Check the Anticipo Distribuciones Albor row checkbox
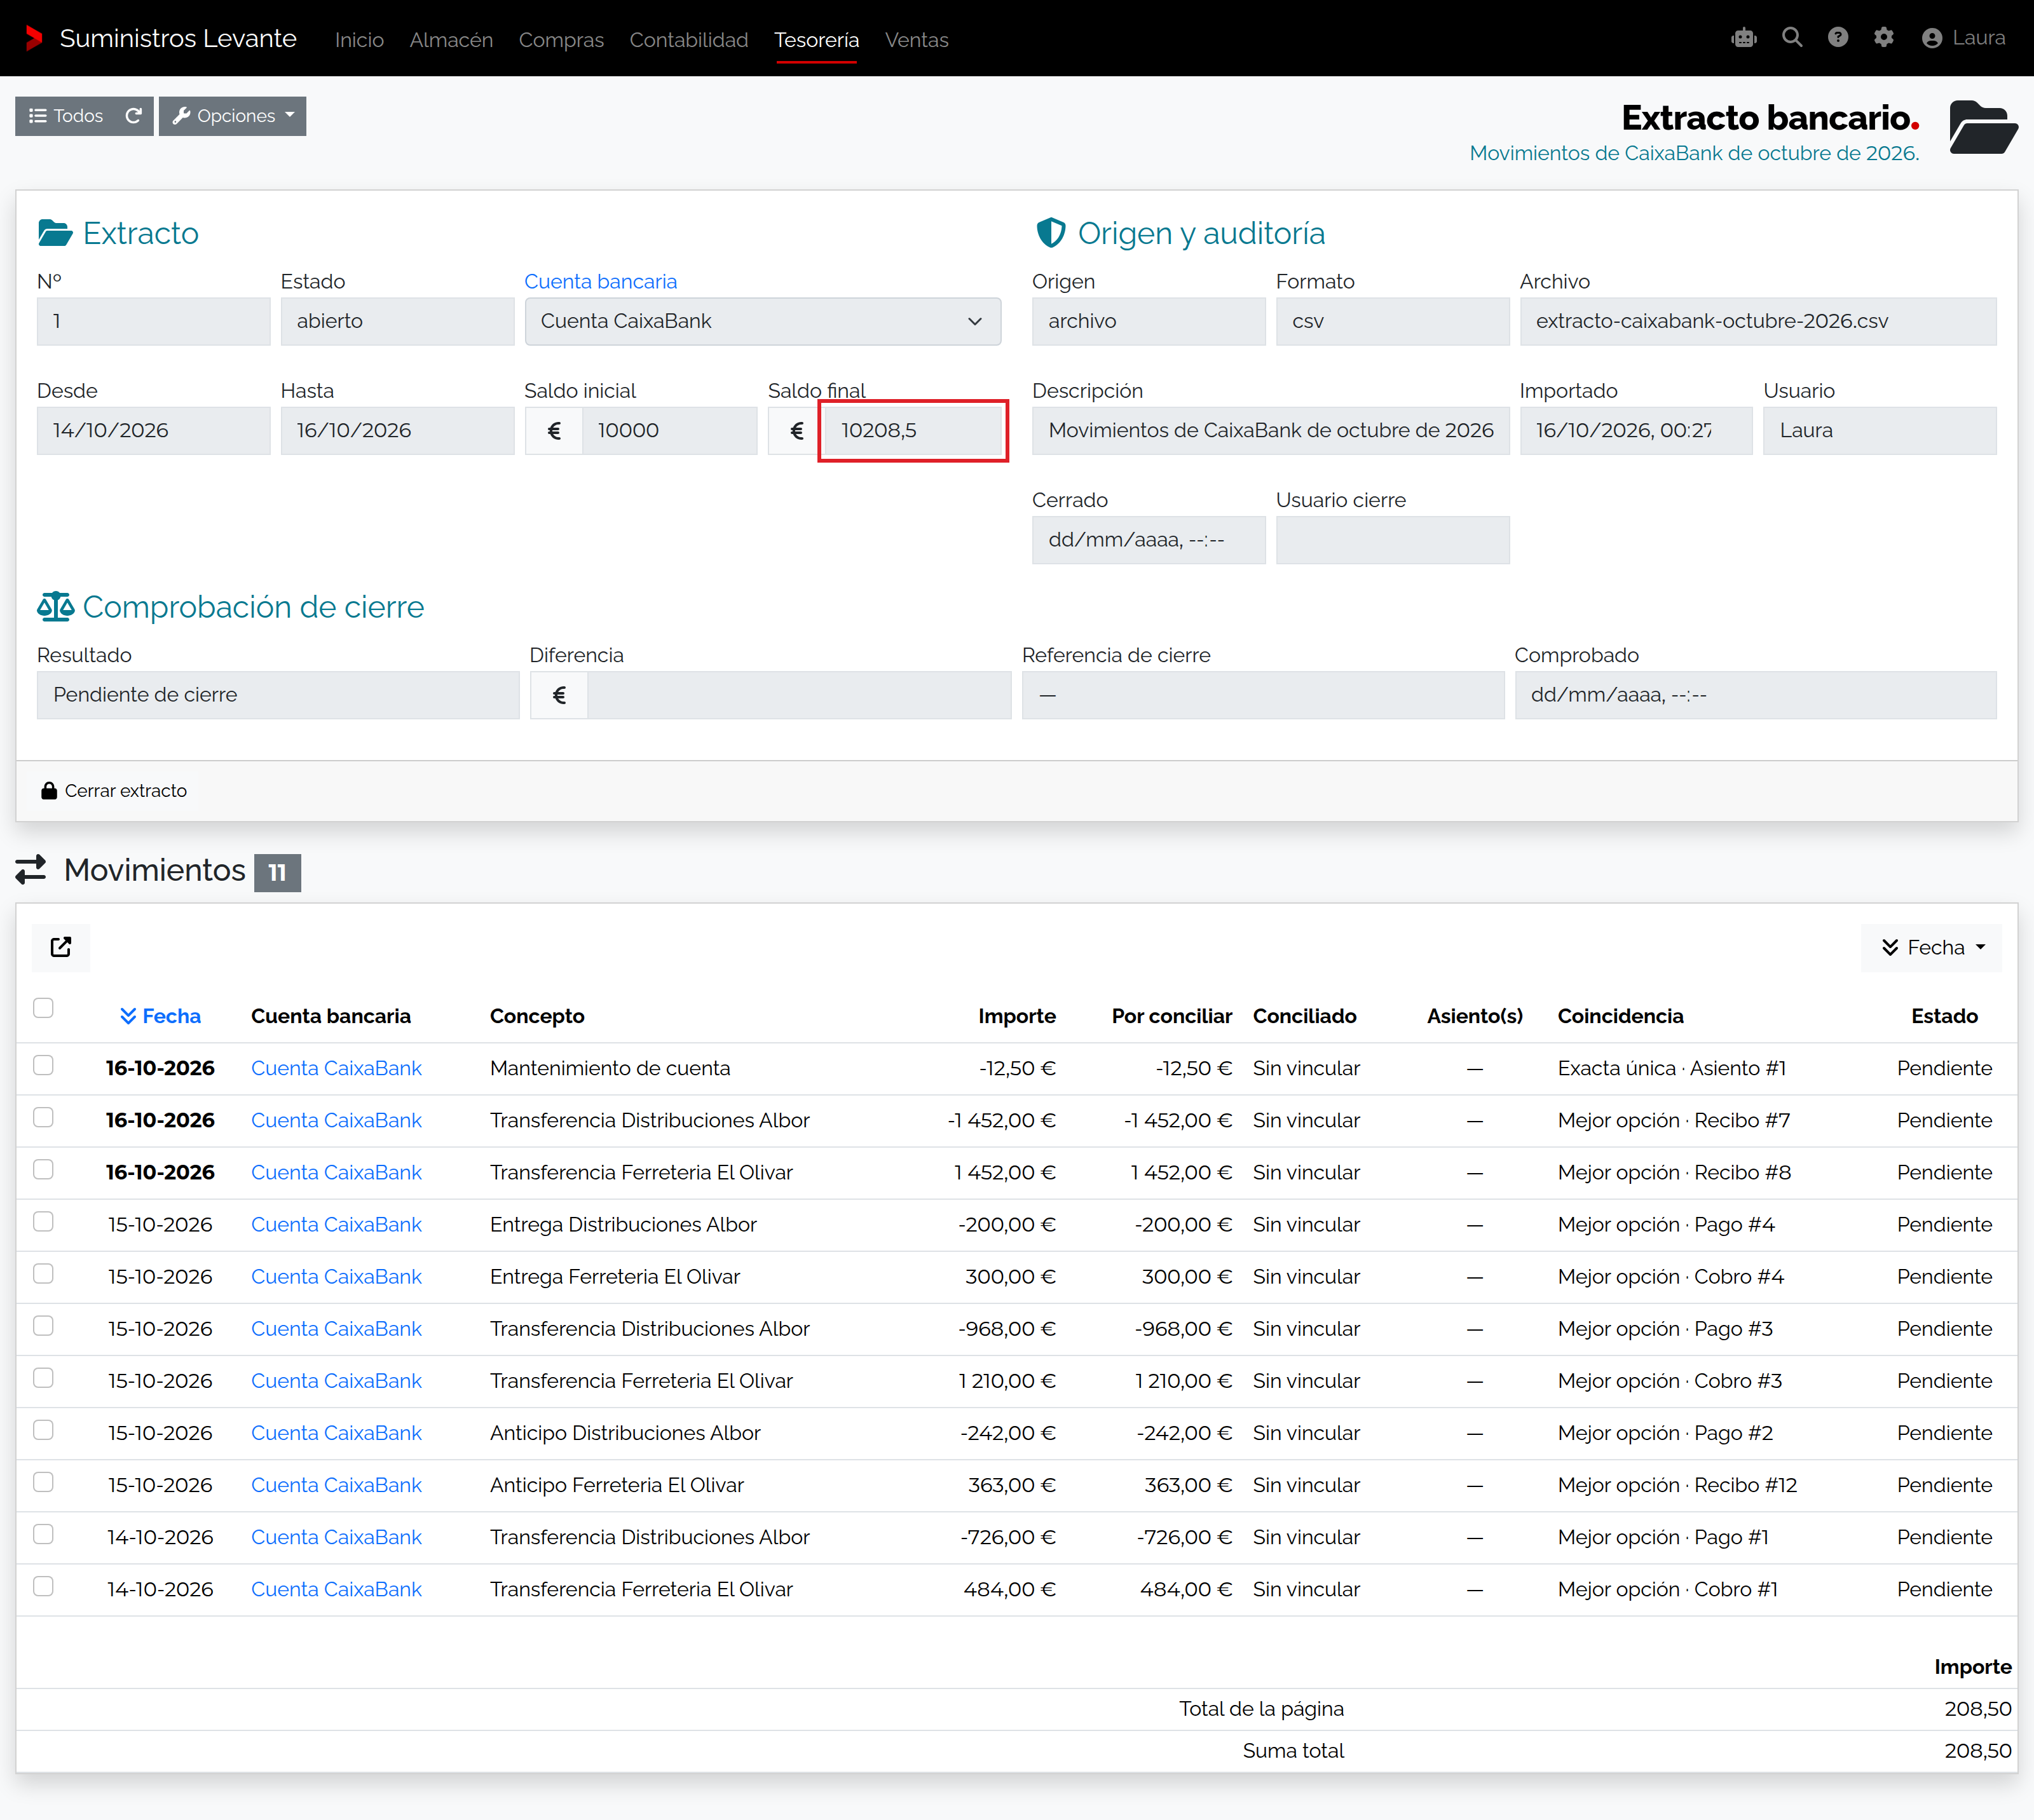 click(x=43, y=1430)
